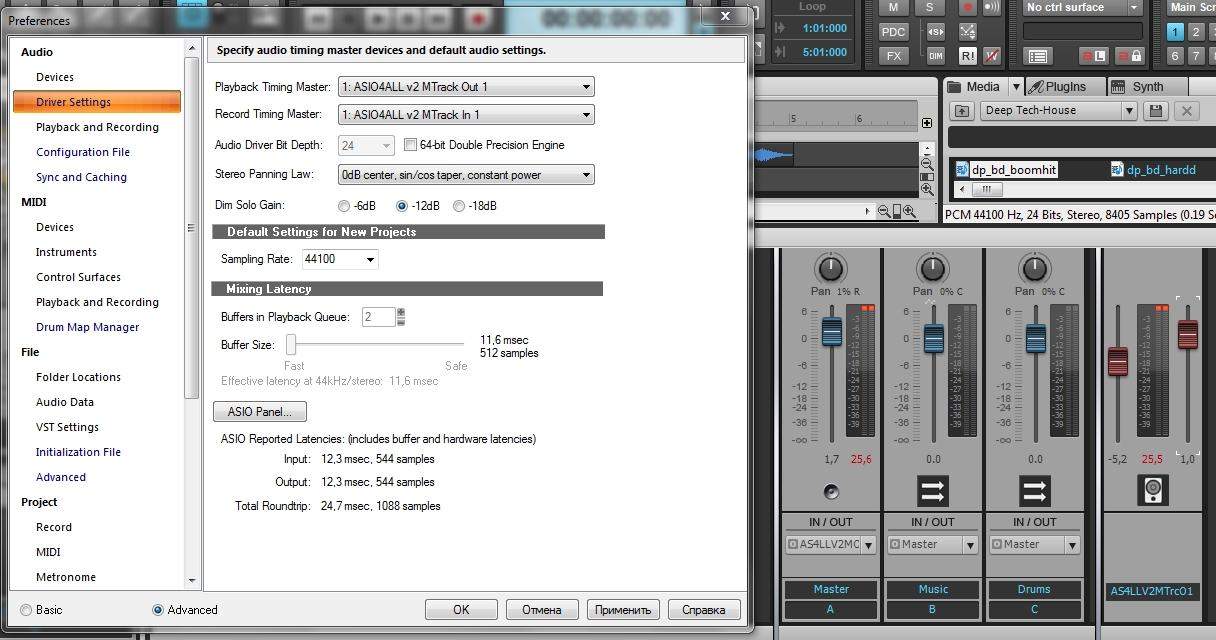Image resolution: width=1216 pixels, height=640 pixels.
Task: Click the Music bus pan knob
Action: click(x=932, y=268)
